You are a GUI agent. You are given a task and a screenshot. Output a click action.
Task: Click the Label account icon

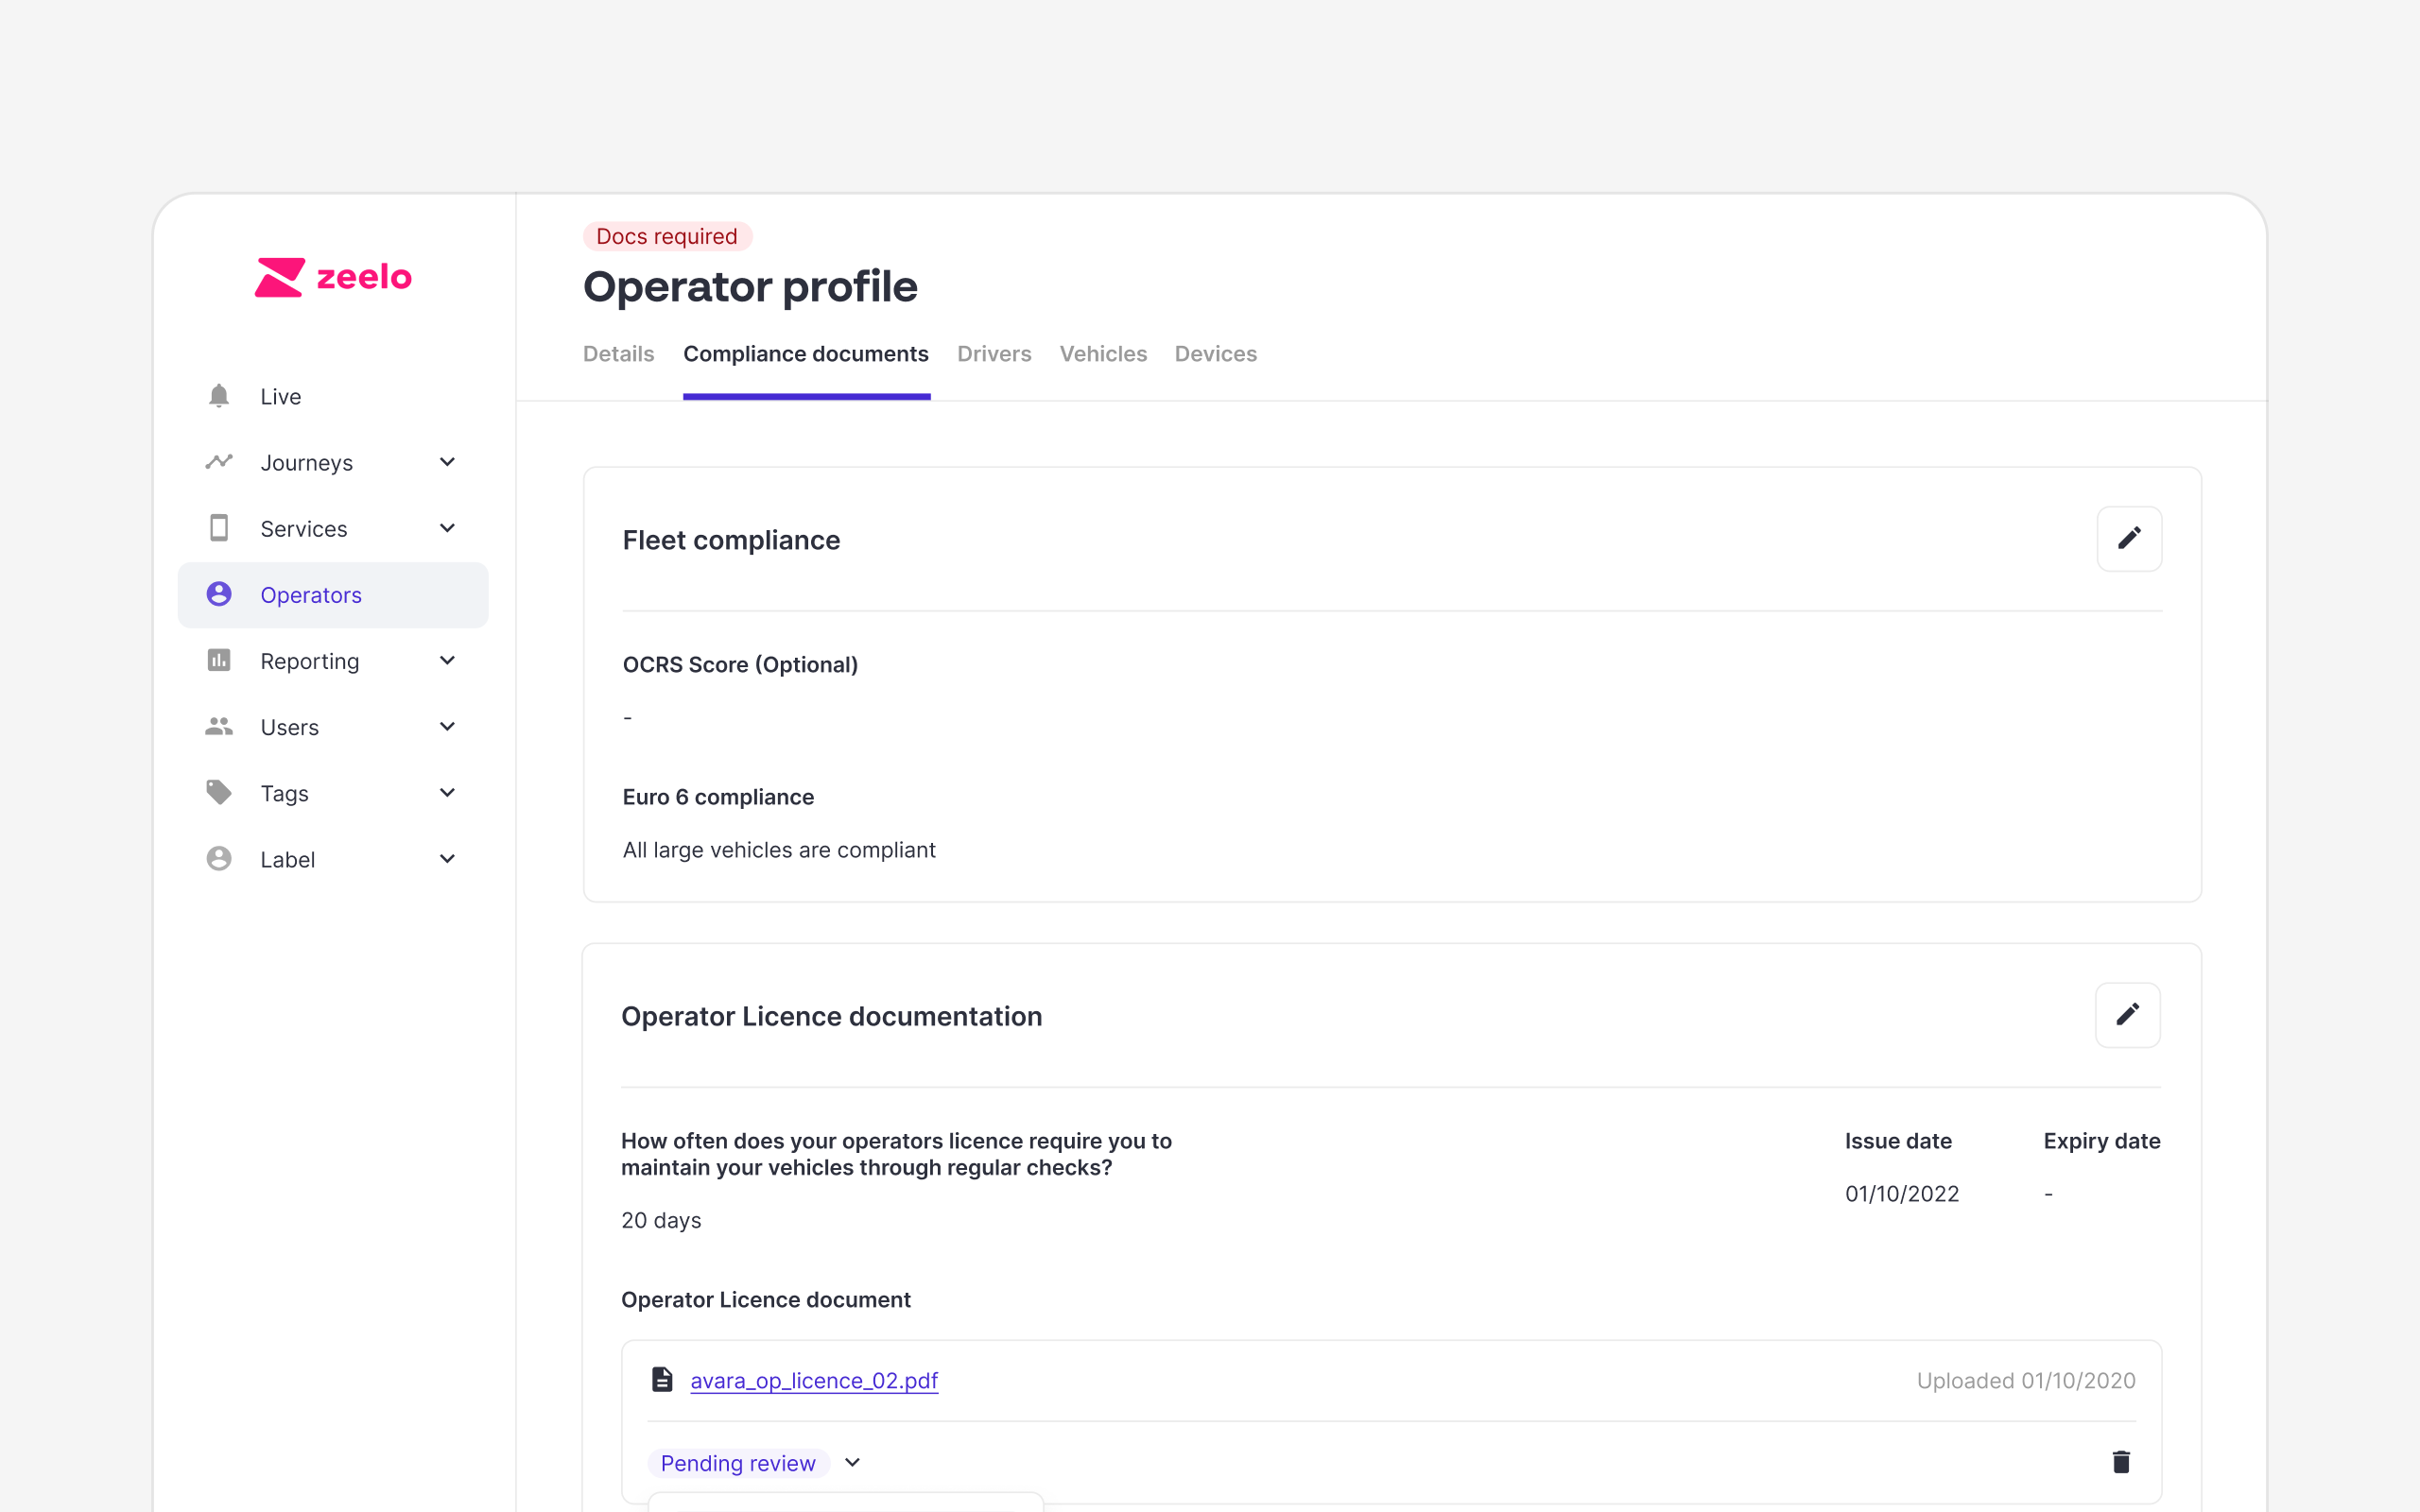pyautogui.click(x=219, y=858)
